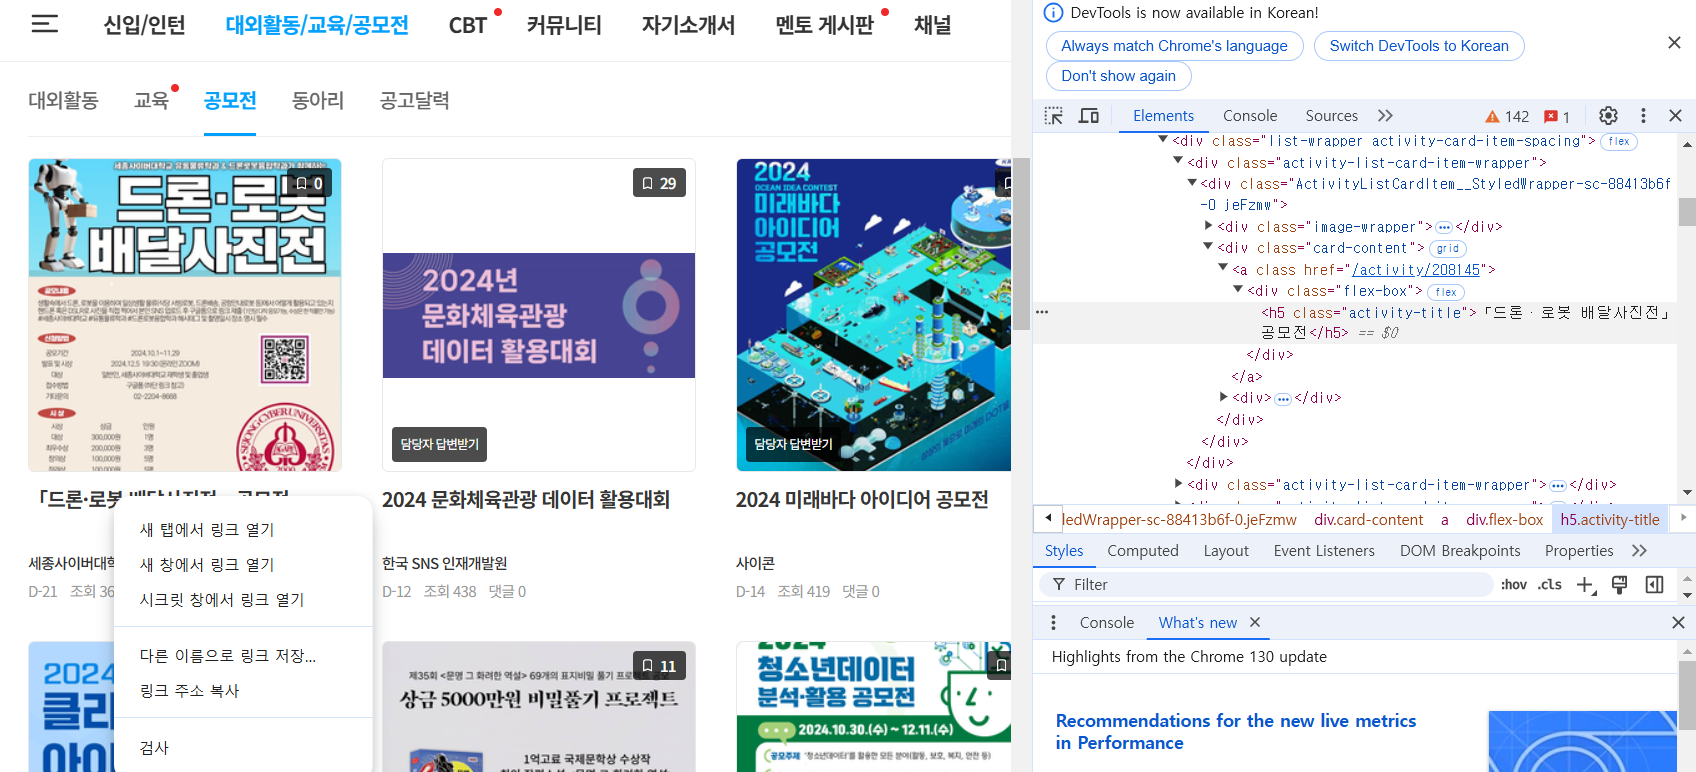Open the '2024 미래바다 아이디어 공모전' title

click(862, 500)
